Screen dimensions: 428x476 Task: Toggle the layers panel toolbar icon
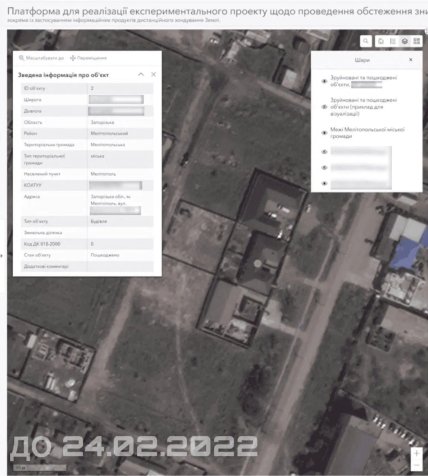pyautogui.click(x=405, y=41)
